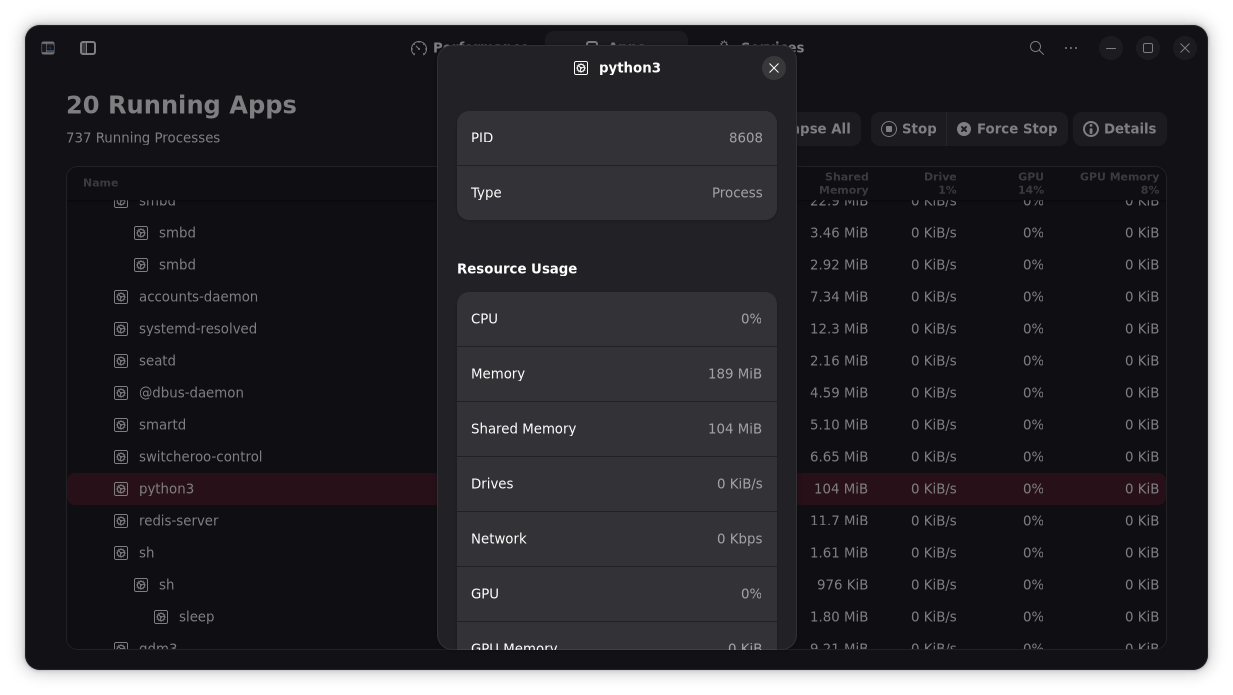Click the process icon beside the sleep entry
Screen dimensions: 1233x695
(x=161, y=617)
